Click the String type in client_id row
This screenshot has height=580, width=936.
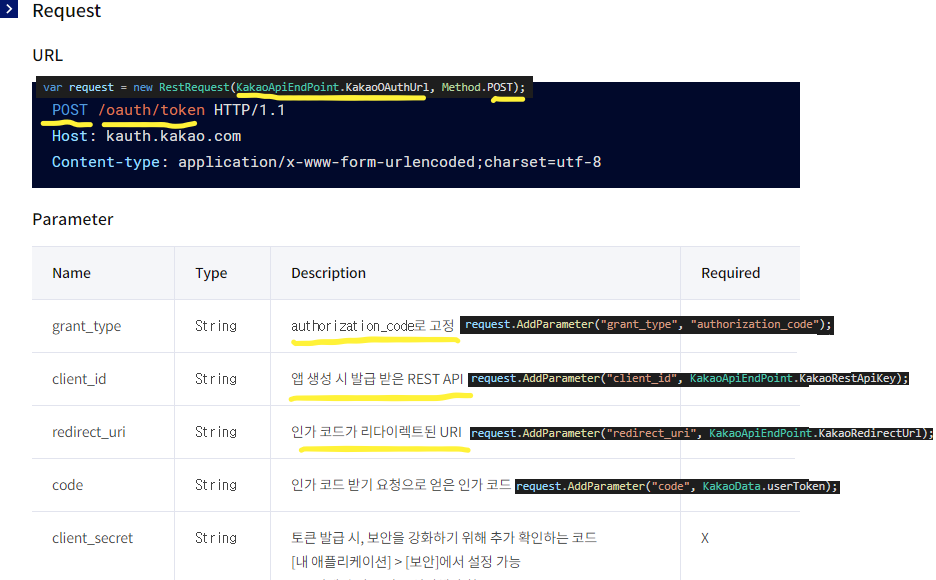[216, 379]
